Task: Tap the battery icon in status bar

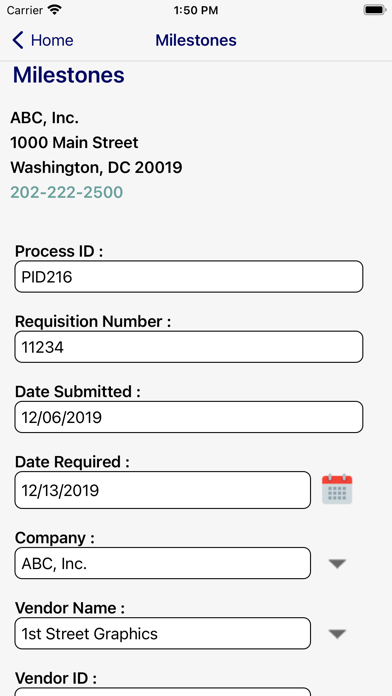Action: pyautogui.click(x=375, y=10)
